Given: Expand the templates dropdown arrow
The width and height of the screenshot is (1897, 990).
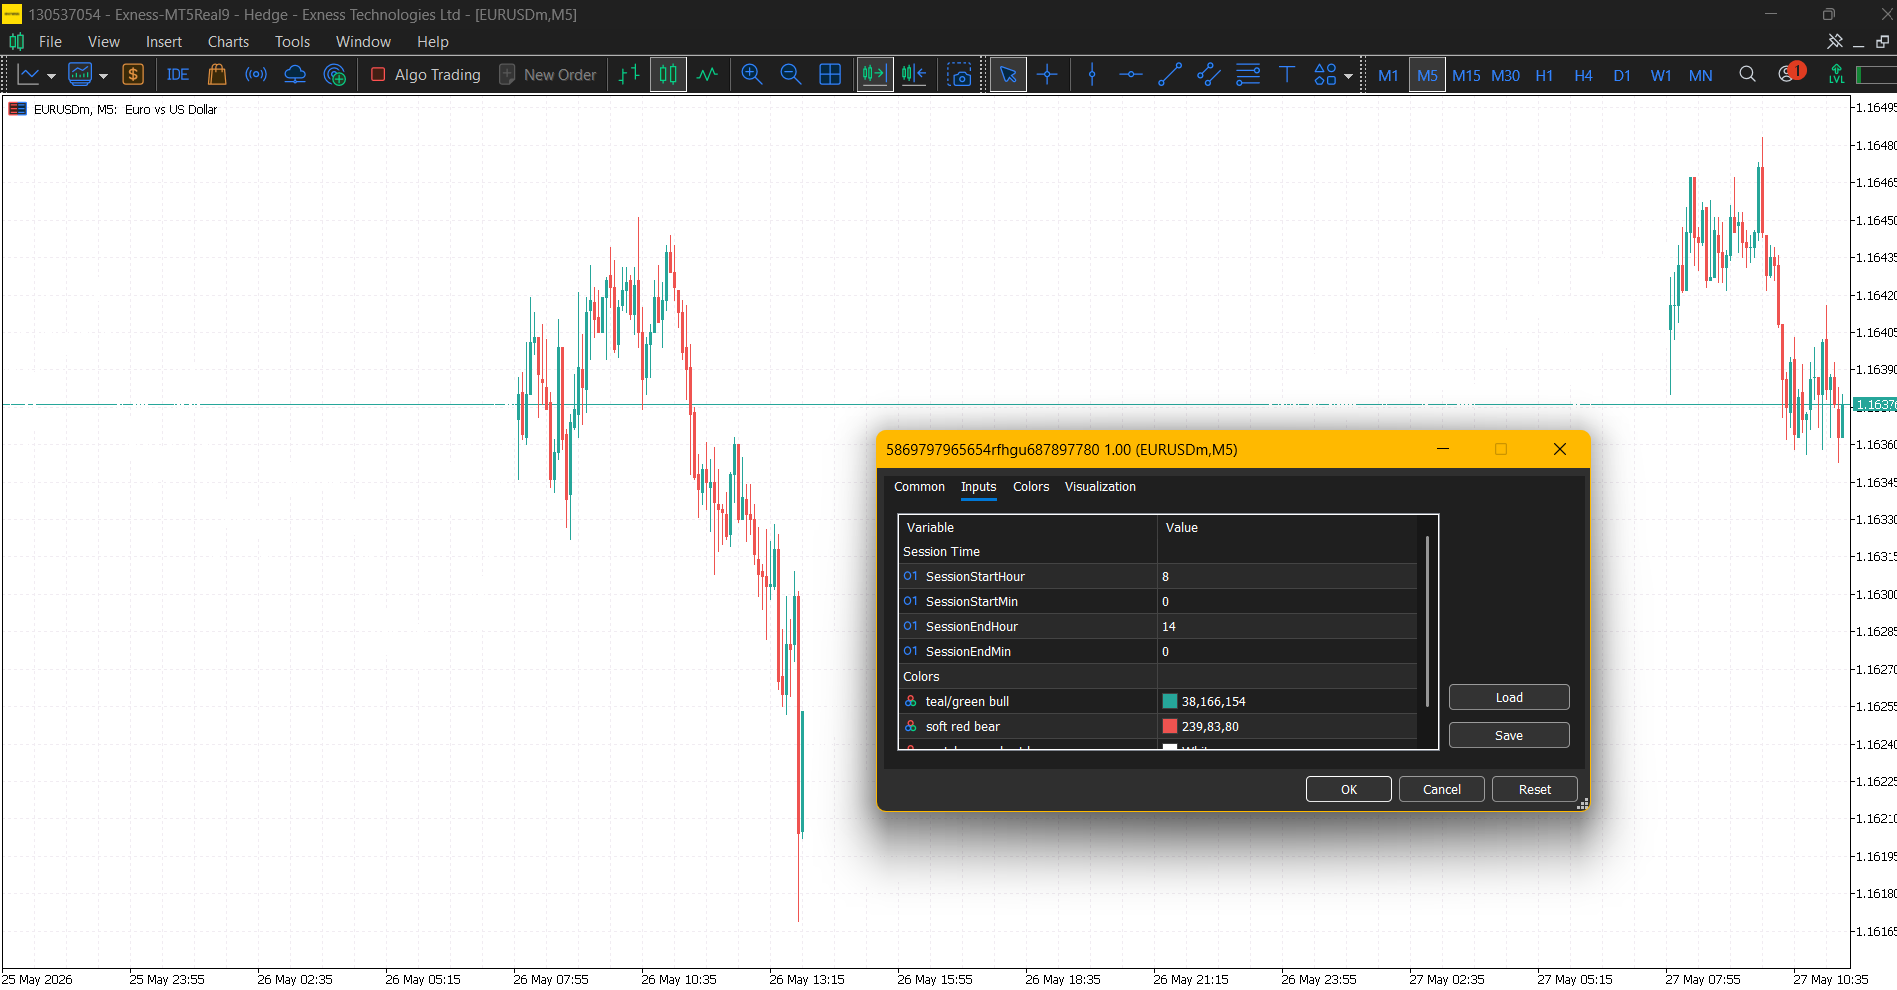Looking at the screenshot, I should (x=103, y=76).
